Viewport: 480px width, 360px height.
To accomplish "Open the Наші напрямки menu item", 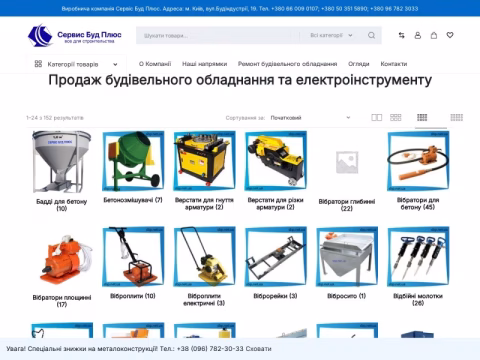I will coord(204,64).
